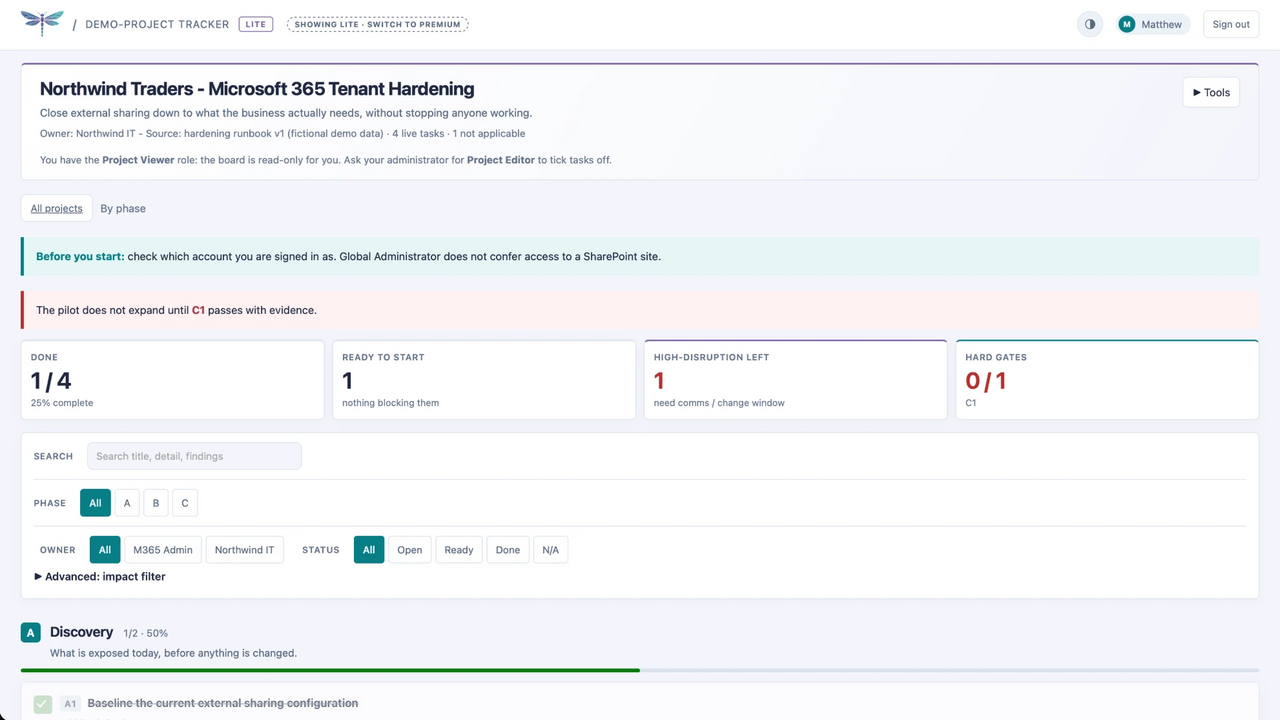Click the Northwind Traders project title
This screenshot has height=720, width=1280.
tap(257, 89)
